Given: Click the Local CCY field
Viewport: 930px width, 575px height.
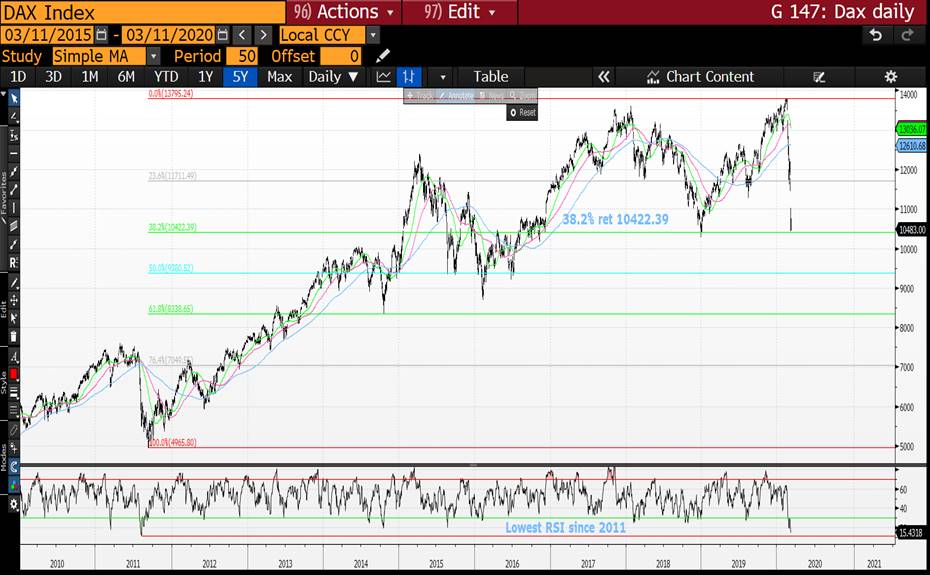Looking at the screenshot, I should [322, 35].
